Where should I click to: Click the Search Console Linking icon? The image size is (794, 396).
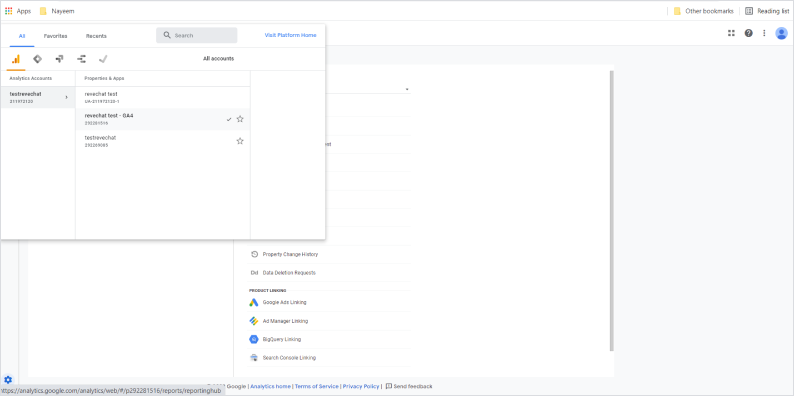pos(254,358)
